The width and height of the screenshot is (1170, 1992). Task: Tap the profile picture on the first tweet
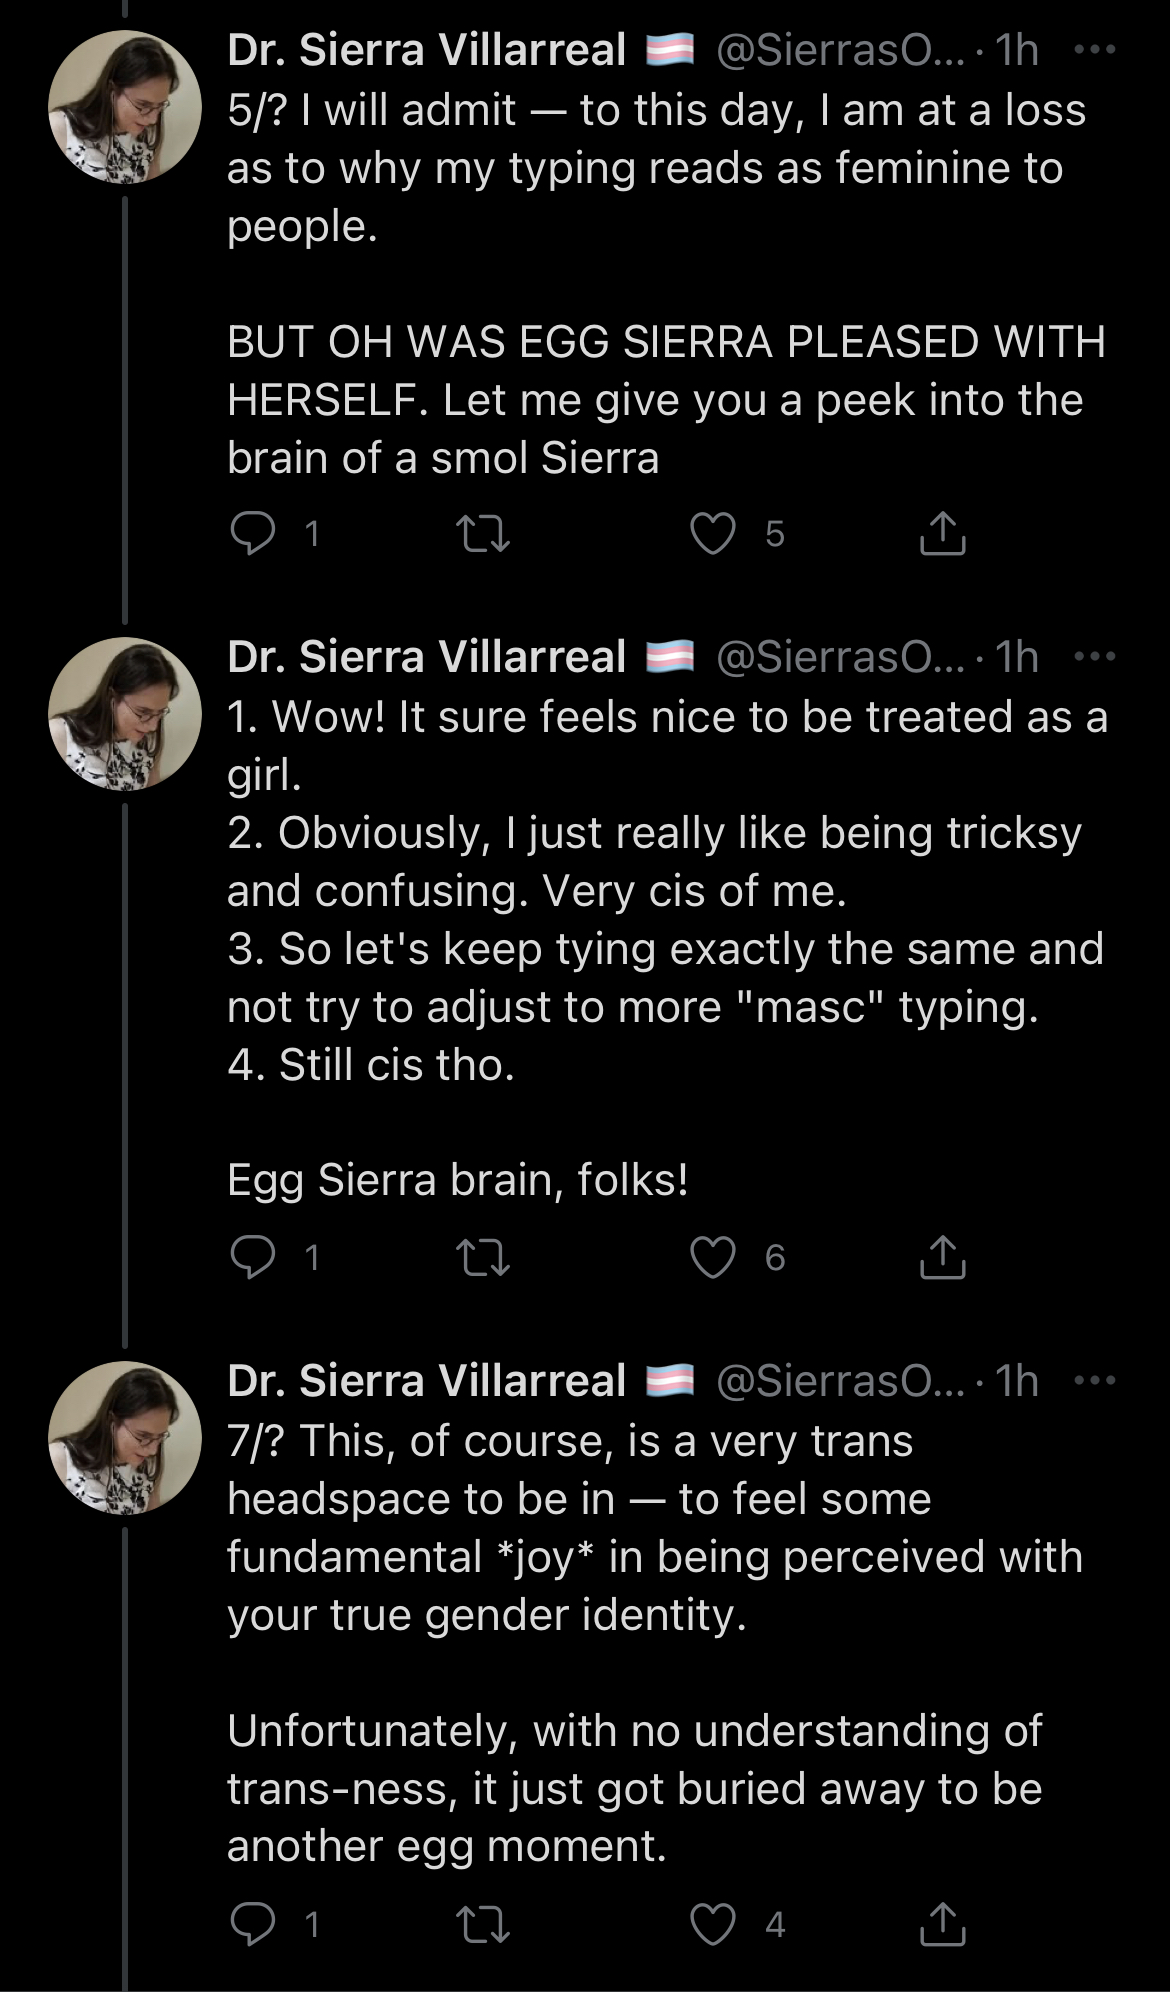click(x=125, y=107)
